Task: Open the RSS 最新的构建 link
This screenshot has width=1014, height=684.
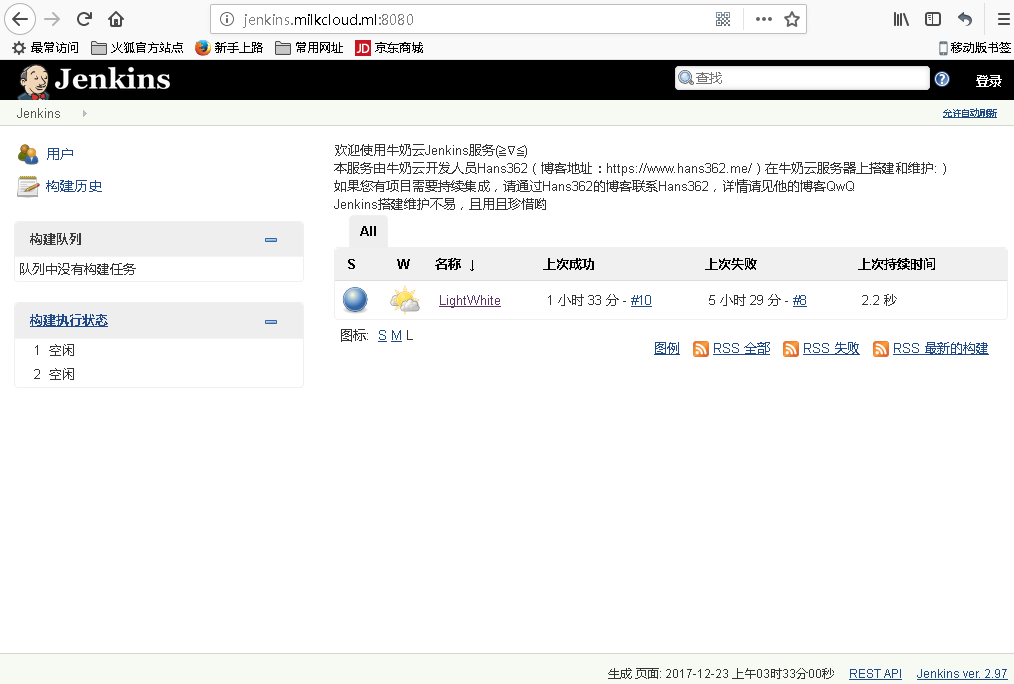Action: coord(940,348)
